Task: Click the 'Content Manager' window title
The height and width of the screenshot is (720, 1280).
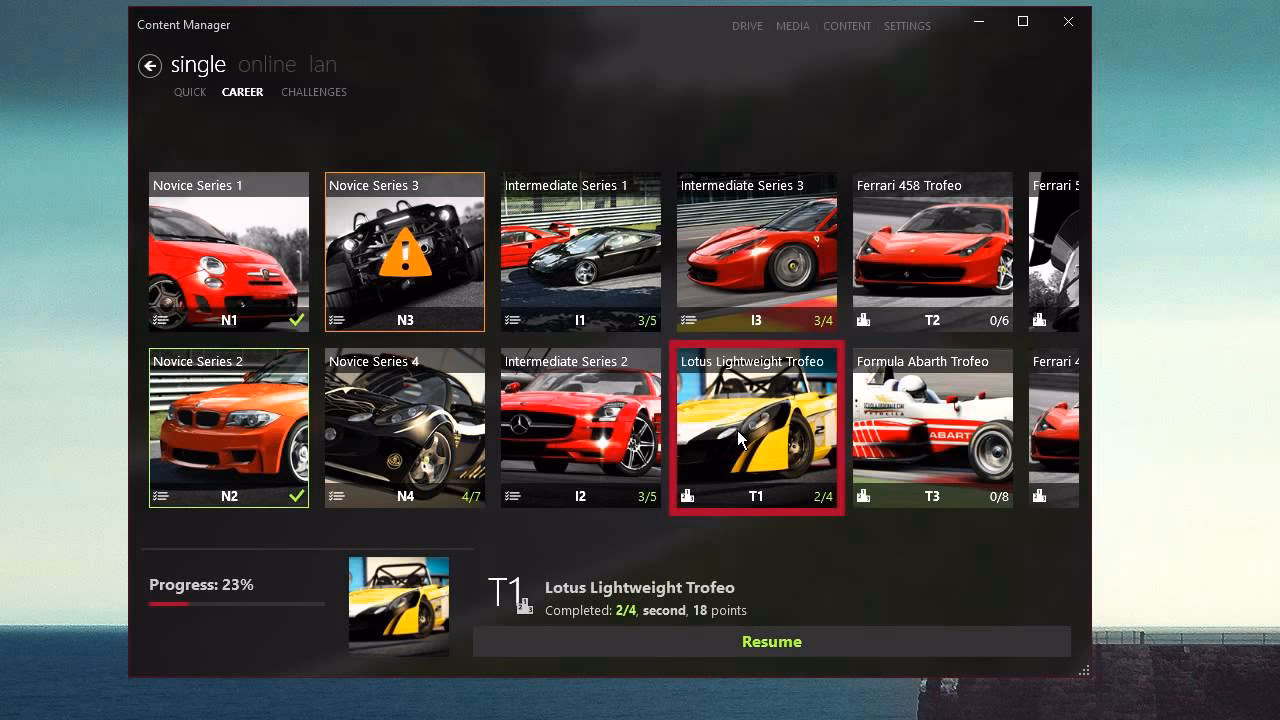Action: (184, 25)
